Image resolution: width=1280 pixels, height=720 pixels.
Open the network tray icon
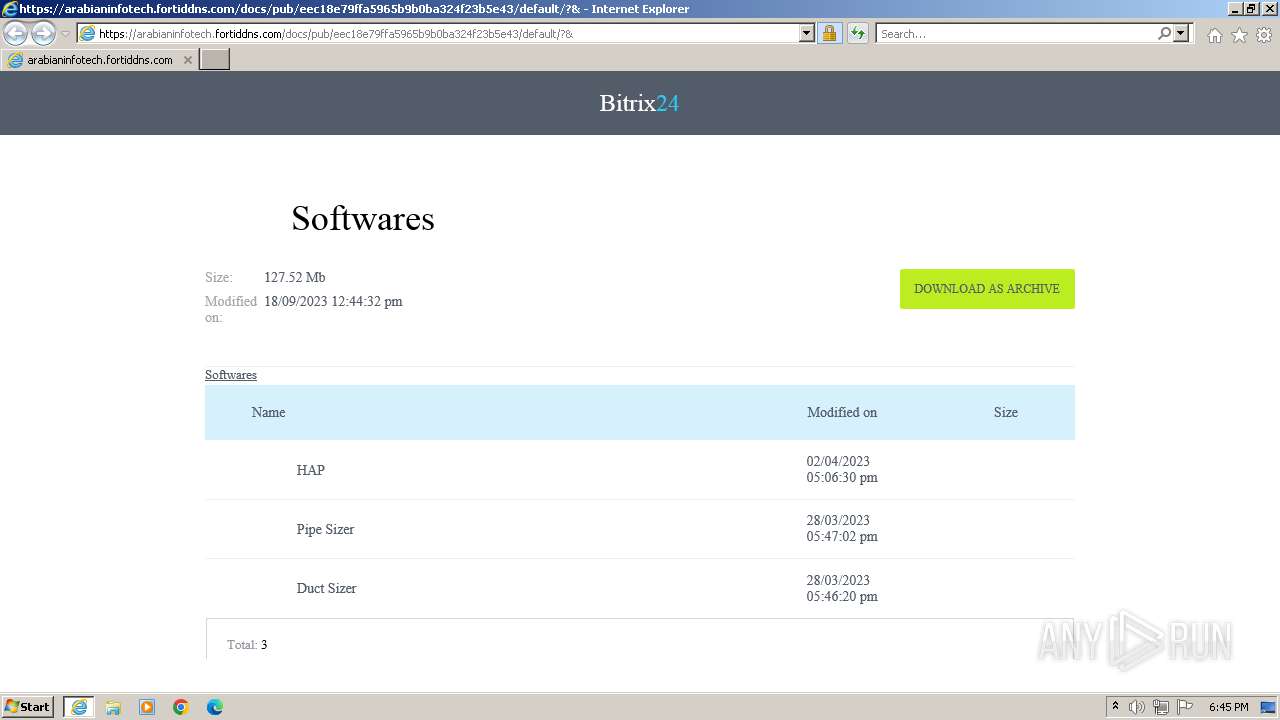point(1161,707)
